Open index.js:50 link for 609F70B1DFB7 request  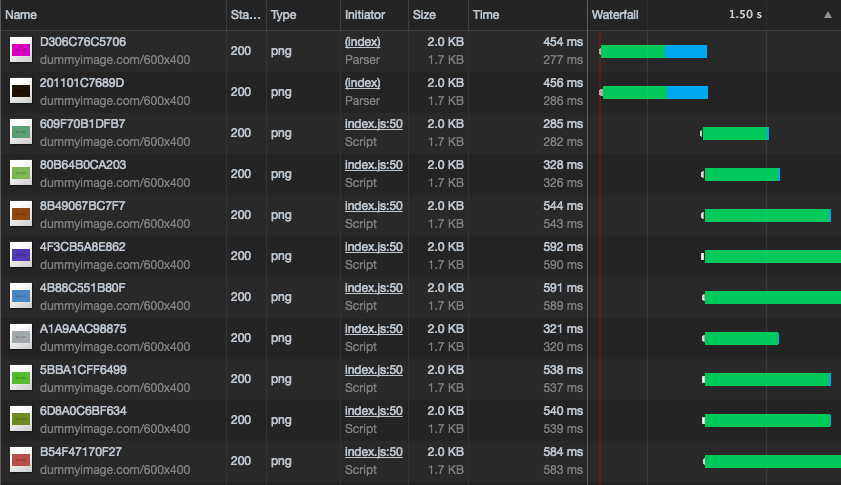coord(373,124)
